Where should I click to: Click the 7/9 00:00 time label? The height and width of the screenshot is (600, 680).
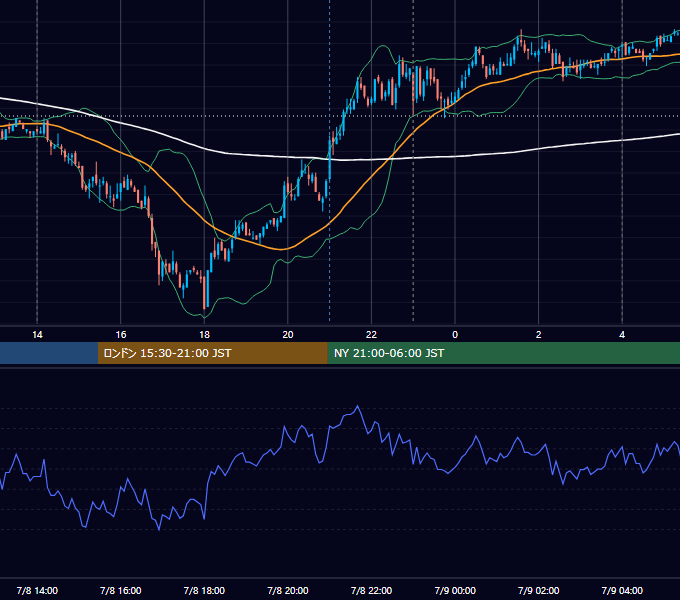point(455,590)
